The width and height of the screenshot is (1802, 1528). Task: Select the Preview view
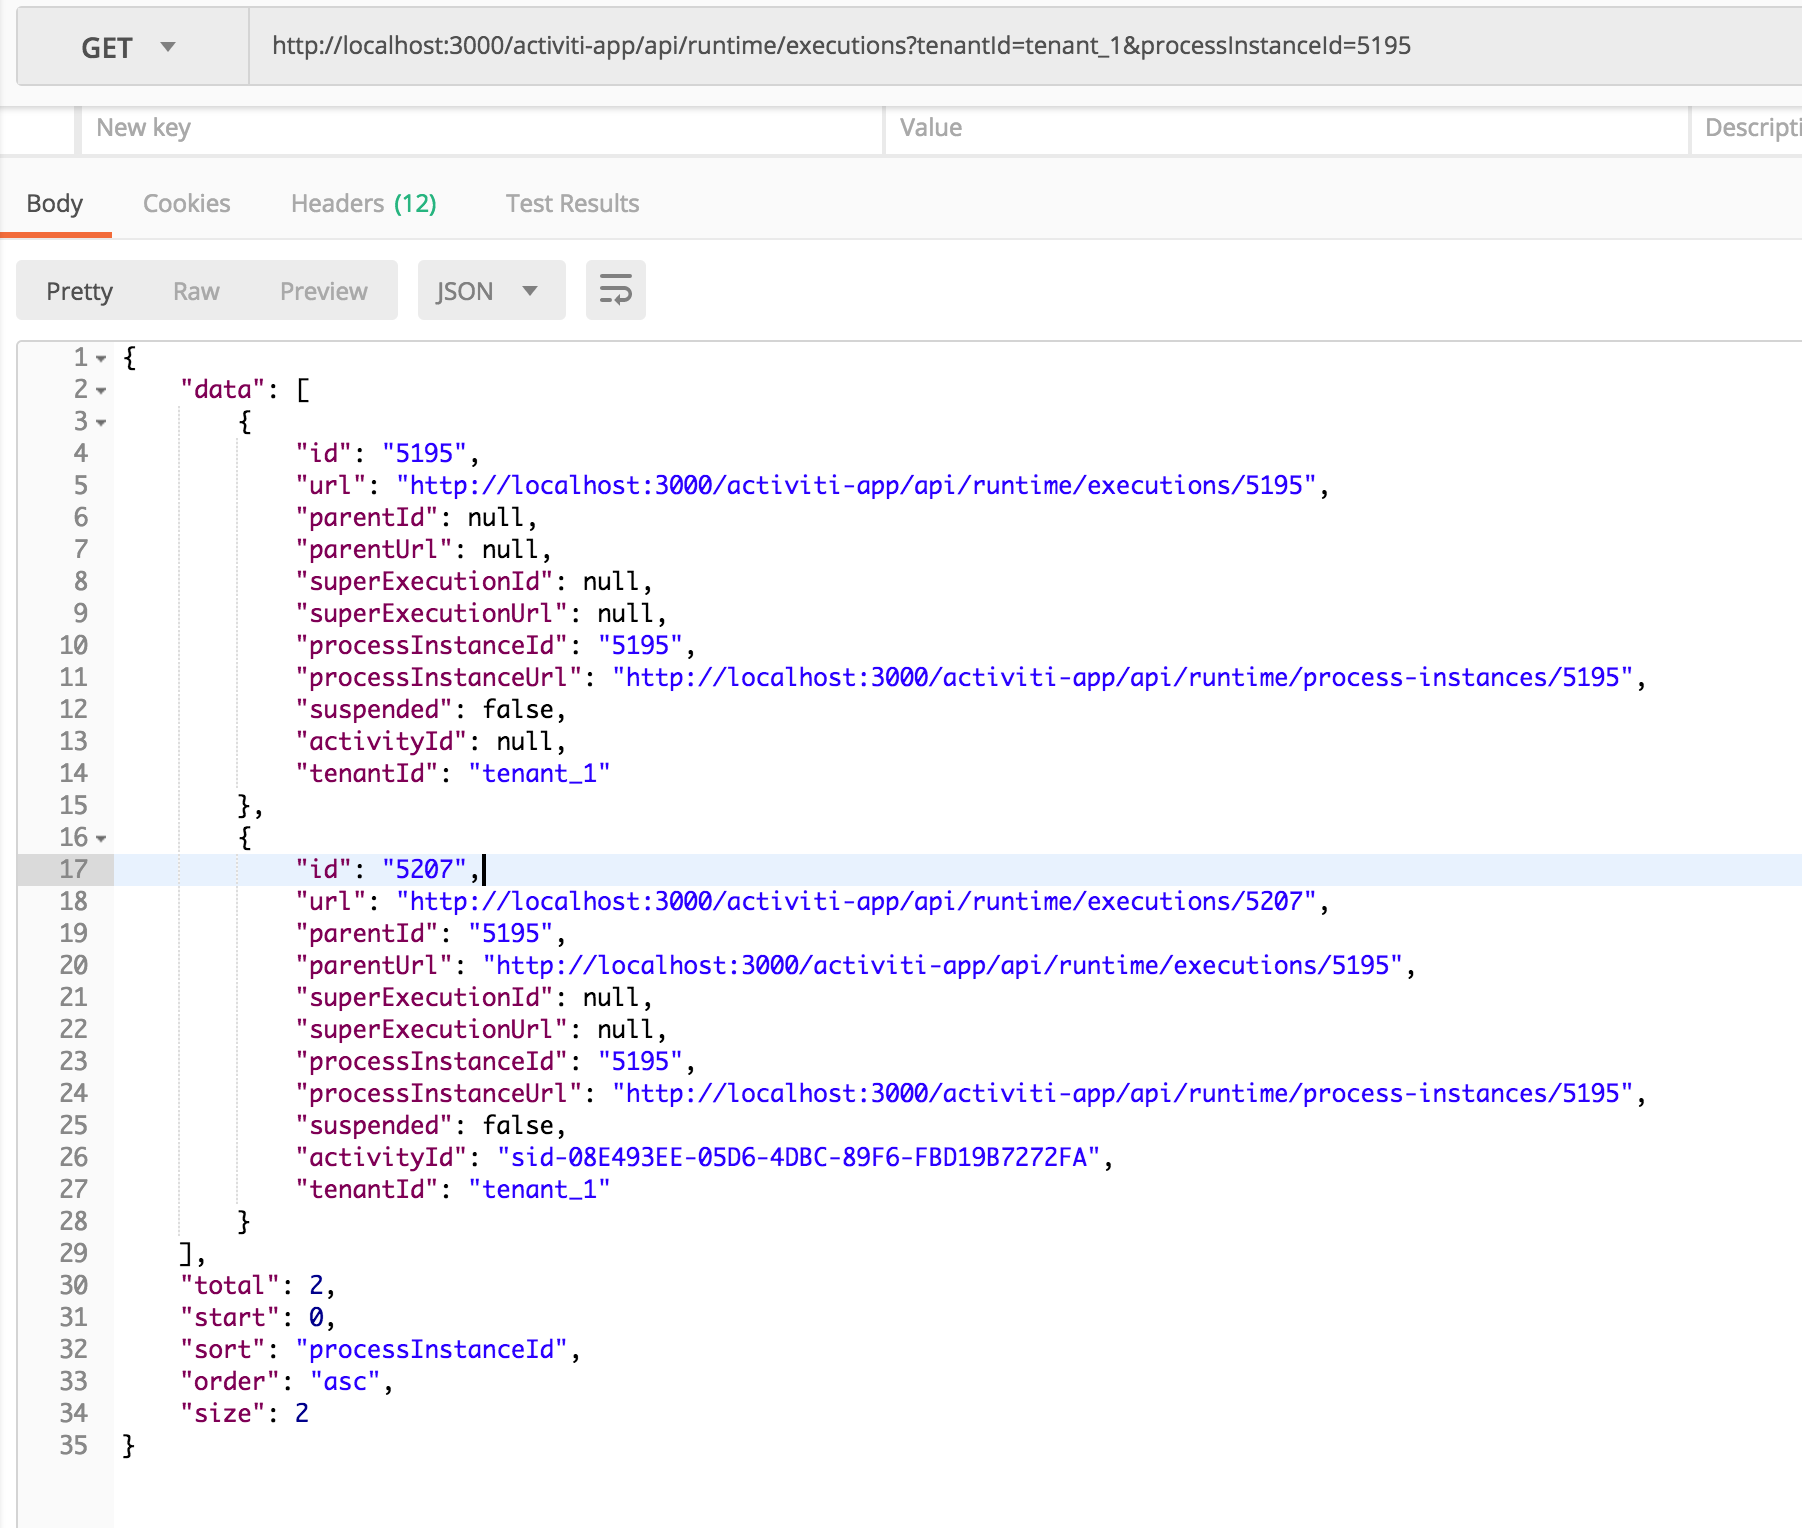[324, 291]
